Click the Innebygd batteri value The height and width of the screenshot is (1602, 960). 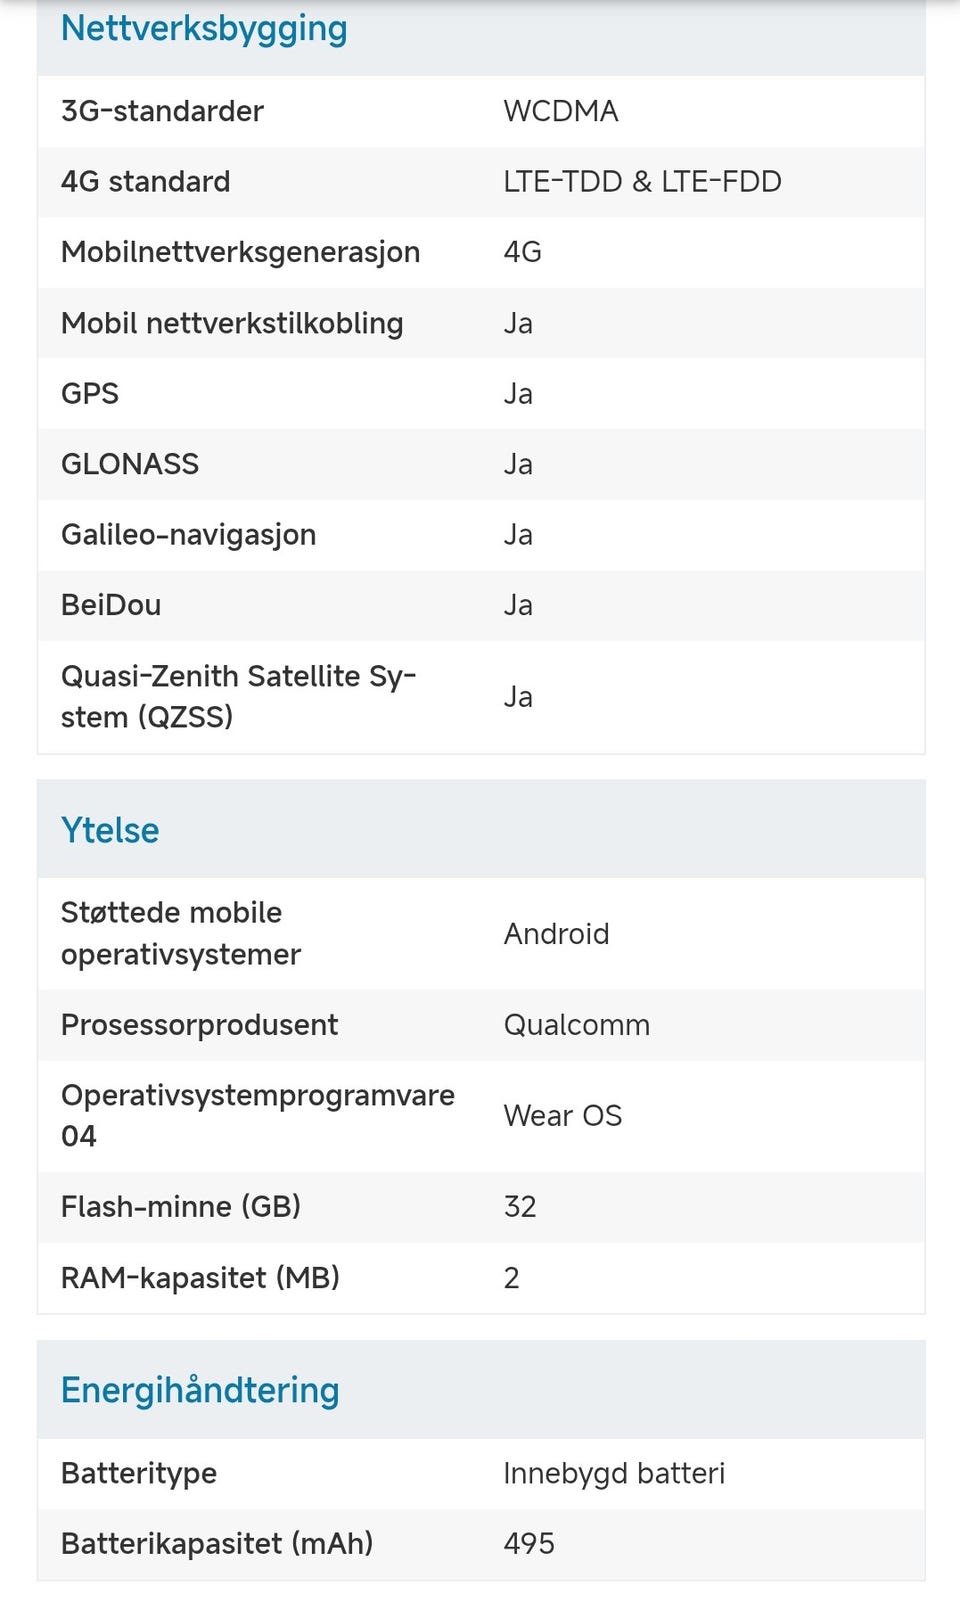[614, 1474]
